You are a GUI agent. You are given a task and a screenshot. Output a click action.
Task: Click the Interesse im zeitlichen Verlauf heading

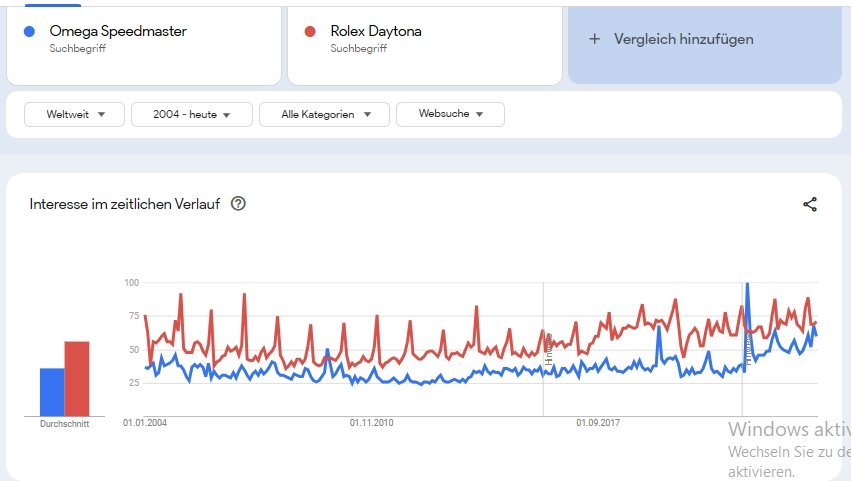coord(124,204)
